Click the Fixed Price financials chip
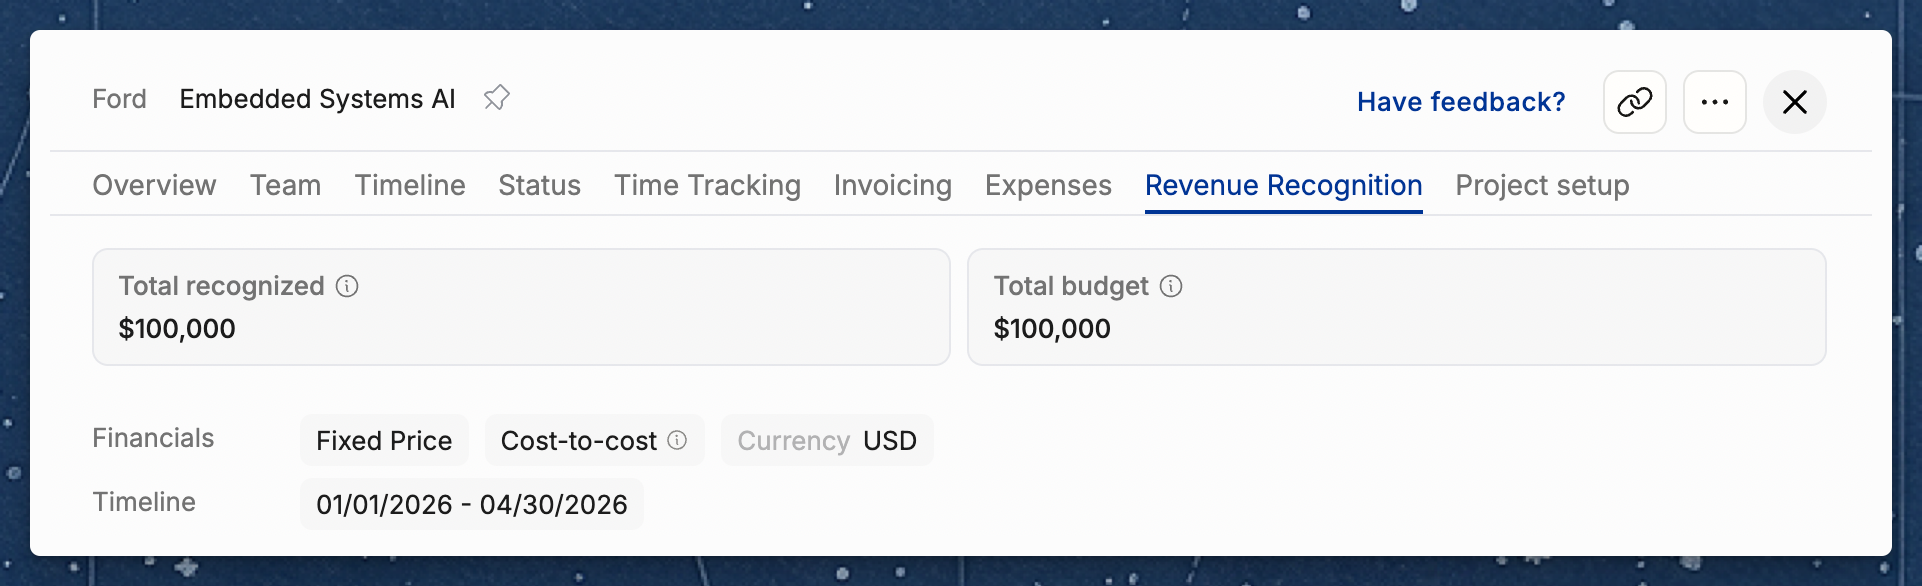 (x=384, y=440)
